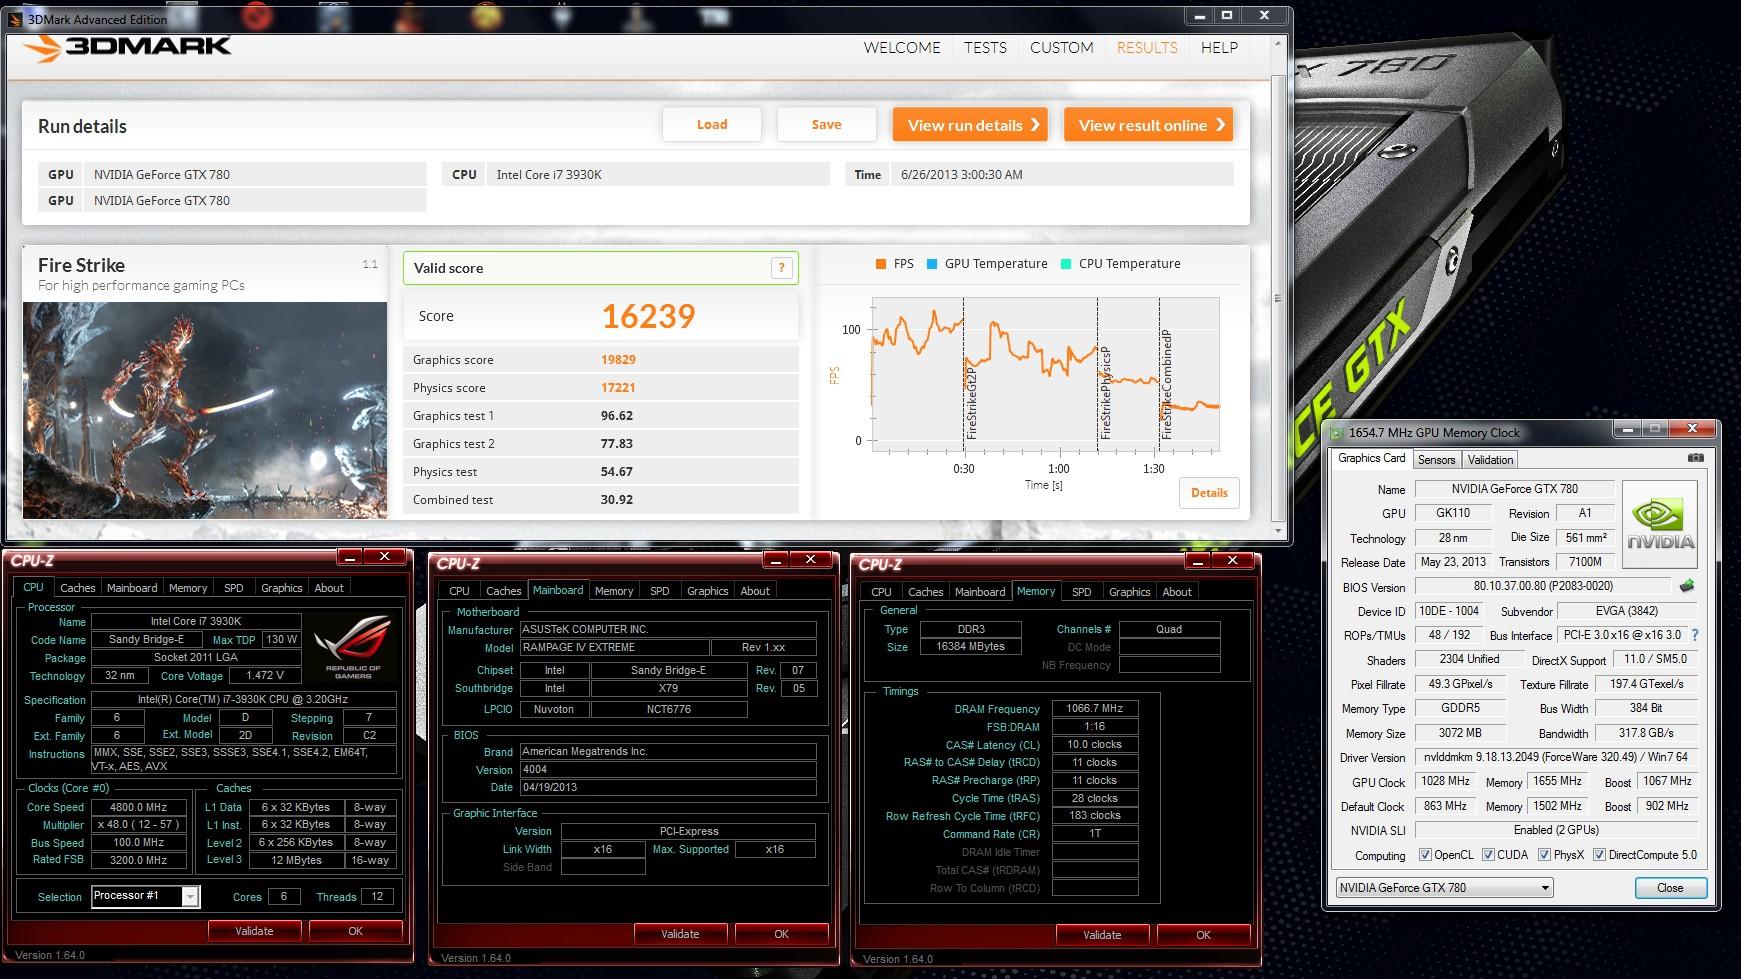Viewport: 1741px width, 979px height.
Task: Click the Graphics score value 19829
Action: tap(618, 360)
